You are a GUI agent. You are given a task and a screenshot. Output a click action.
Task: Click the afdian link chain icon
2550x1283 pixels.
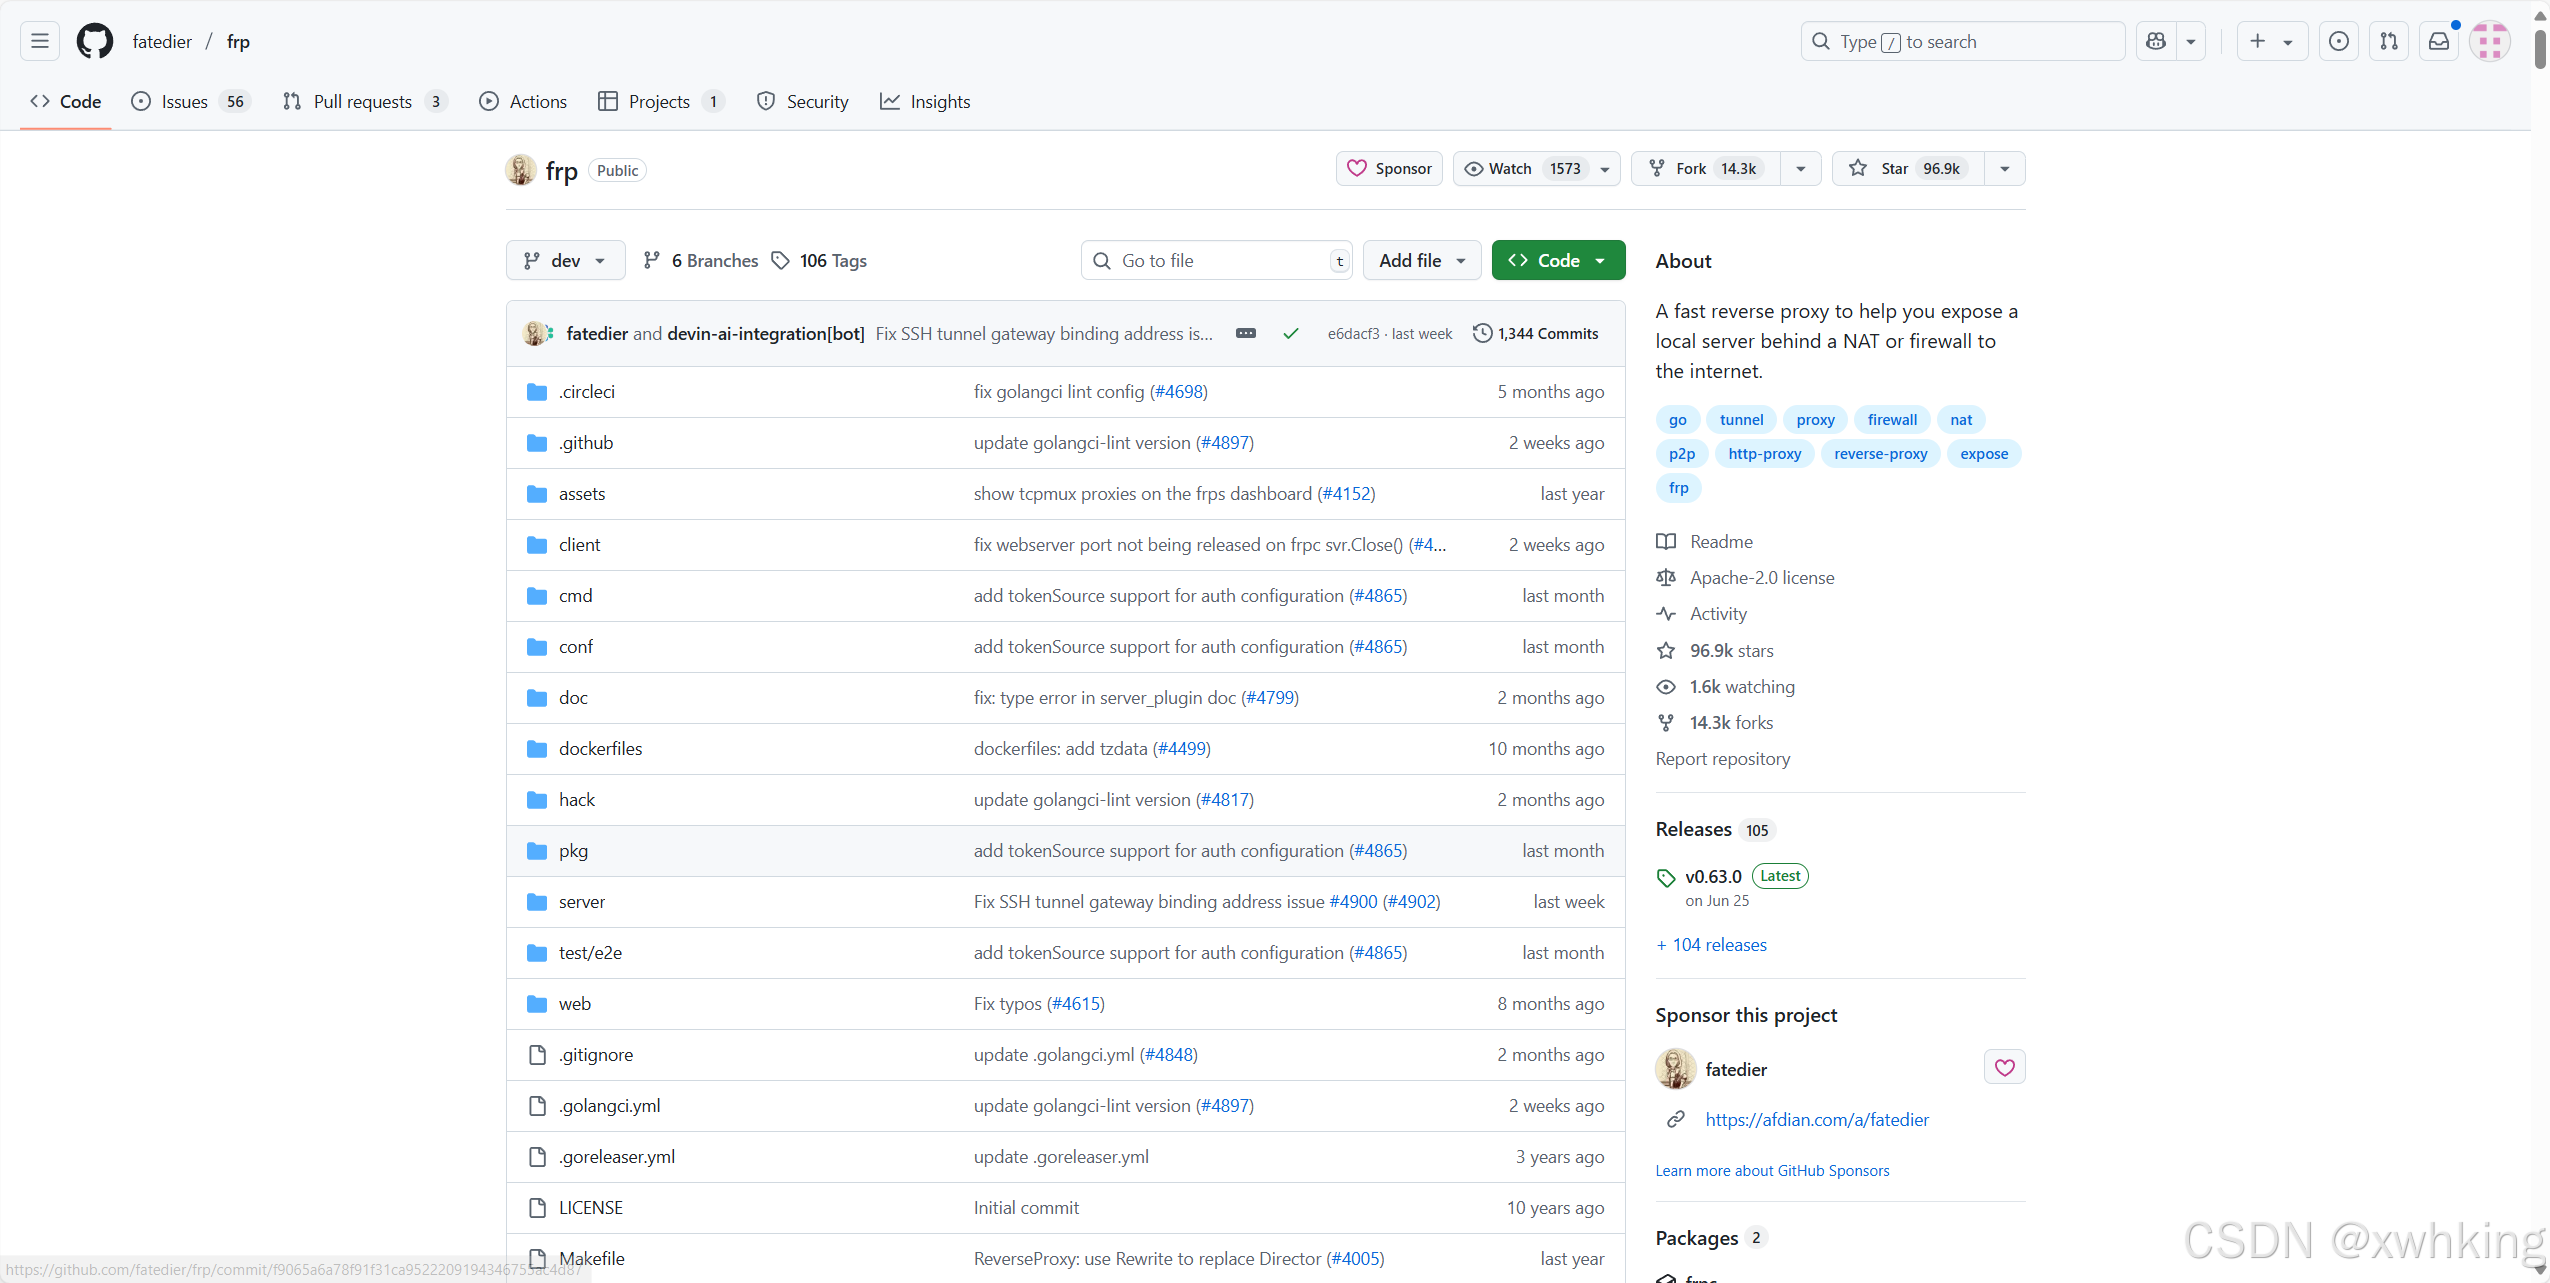pyautogui.click(x=1676, y=1119)
